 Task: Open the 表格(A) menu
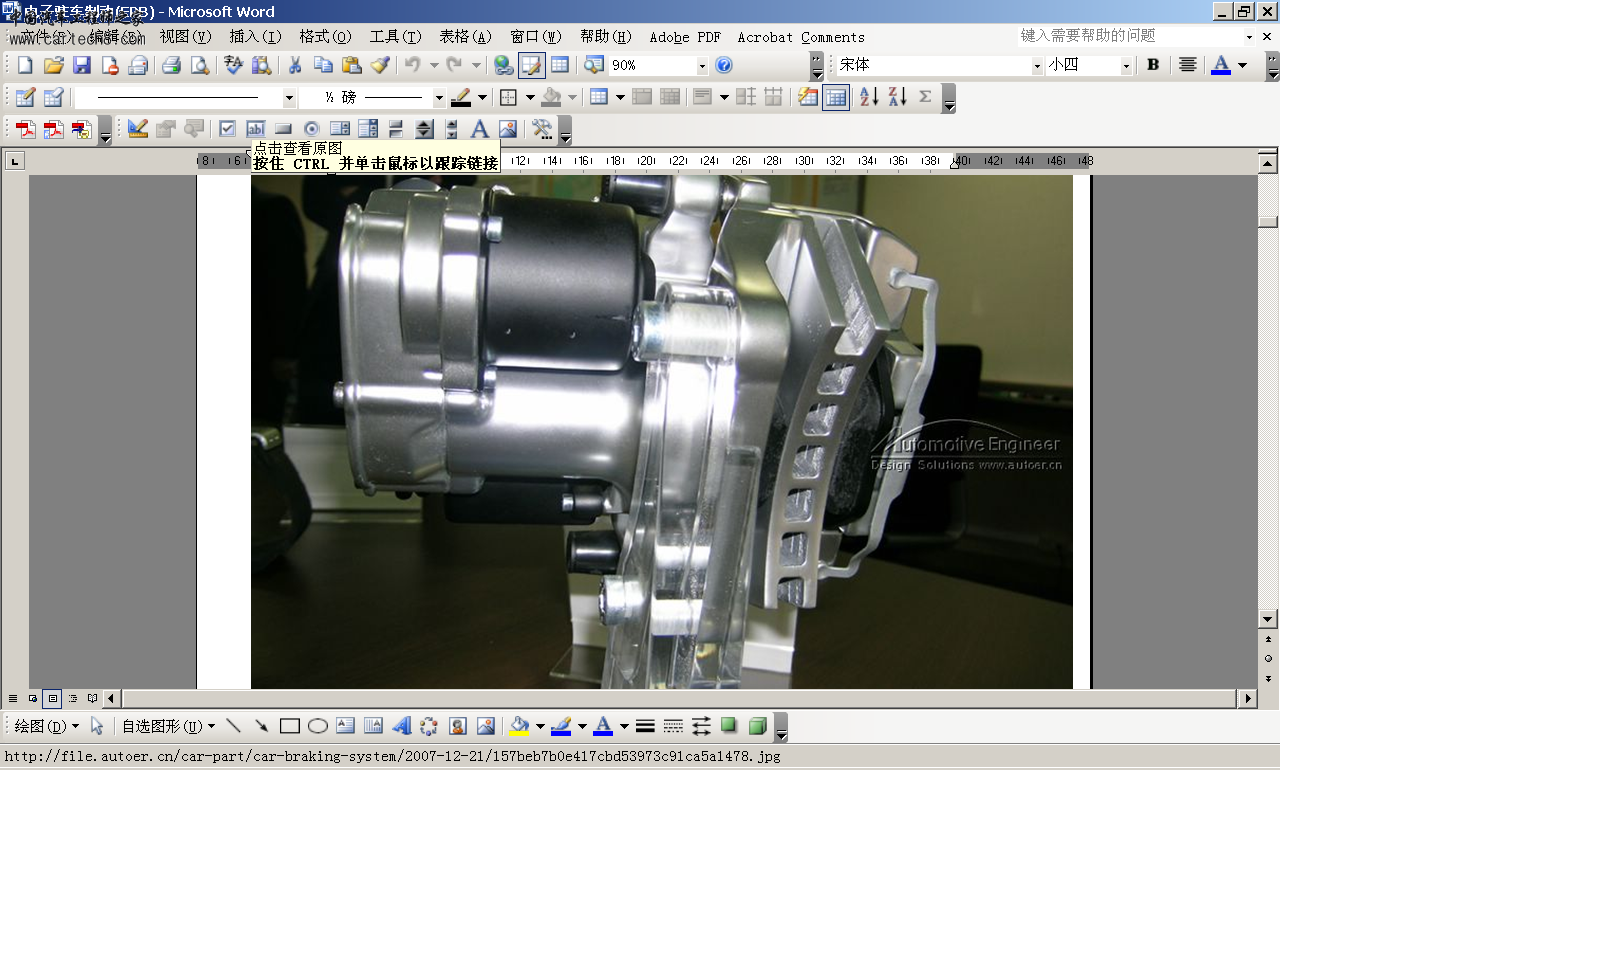pos(465,37)
